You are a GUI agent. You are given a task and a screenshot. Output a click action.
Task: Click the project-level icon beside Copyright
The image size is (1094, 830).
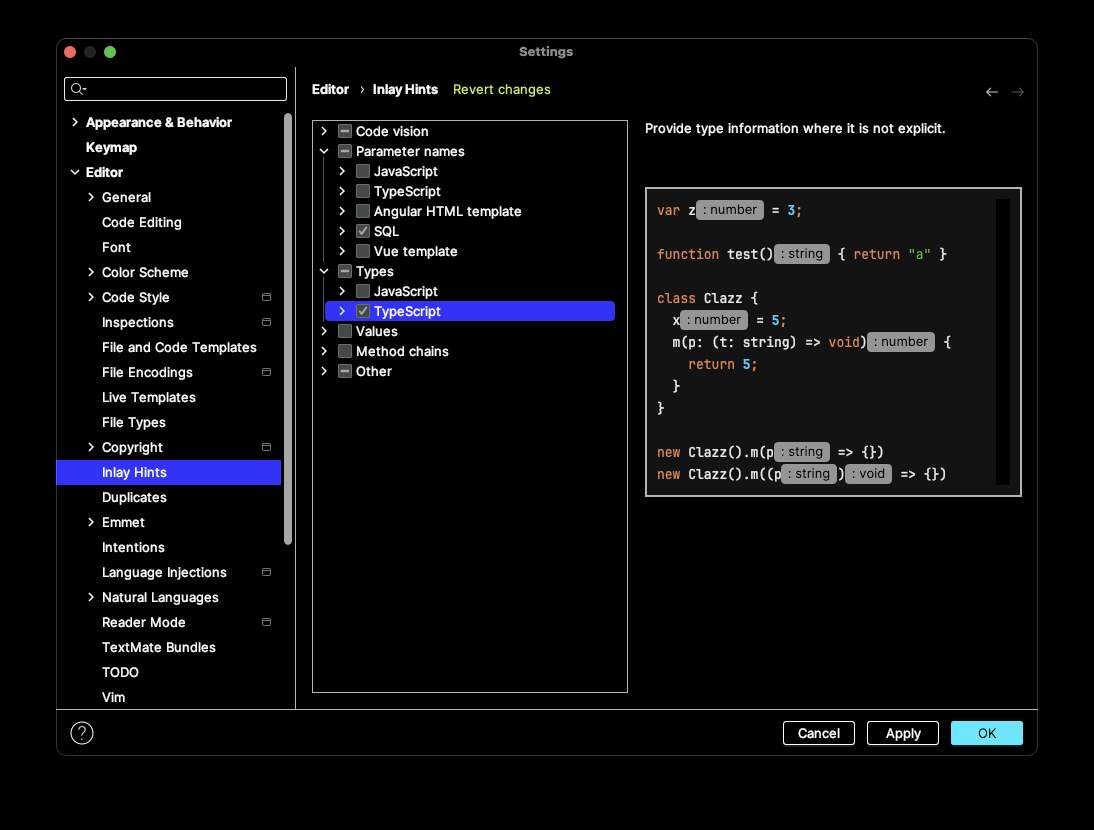[267, 447]
